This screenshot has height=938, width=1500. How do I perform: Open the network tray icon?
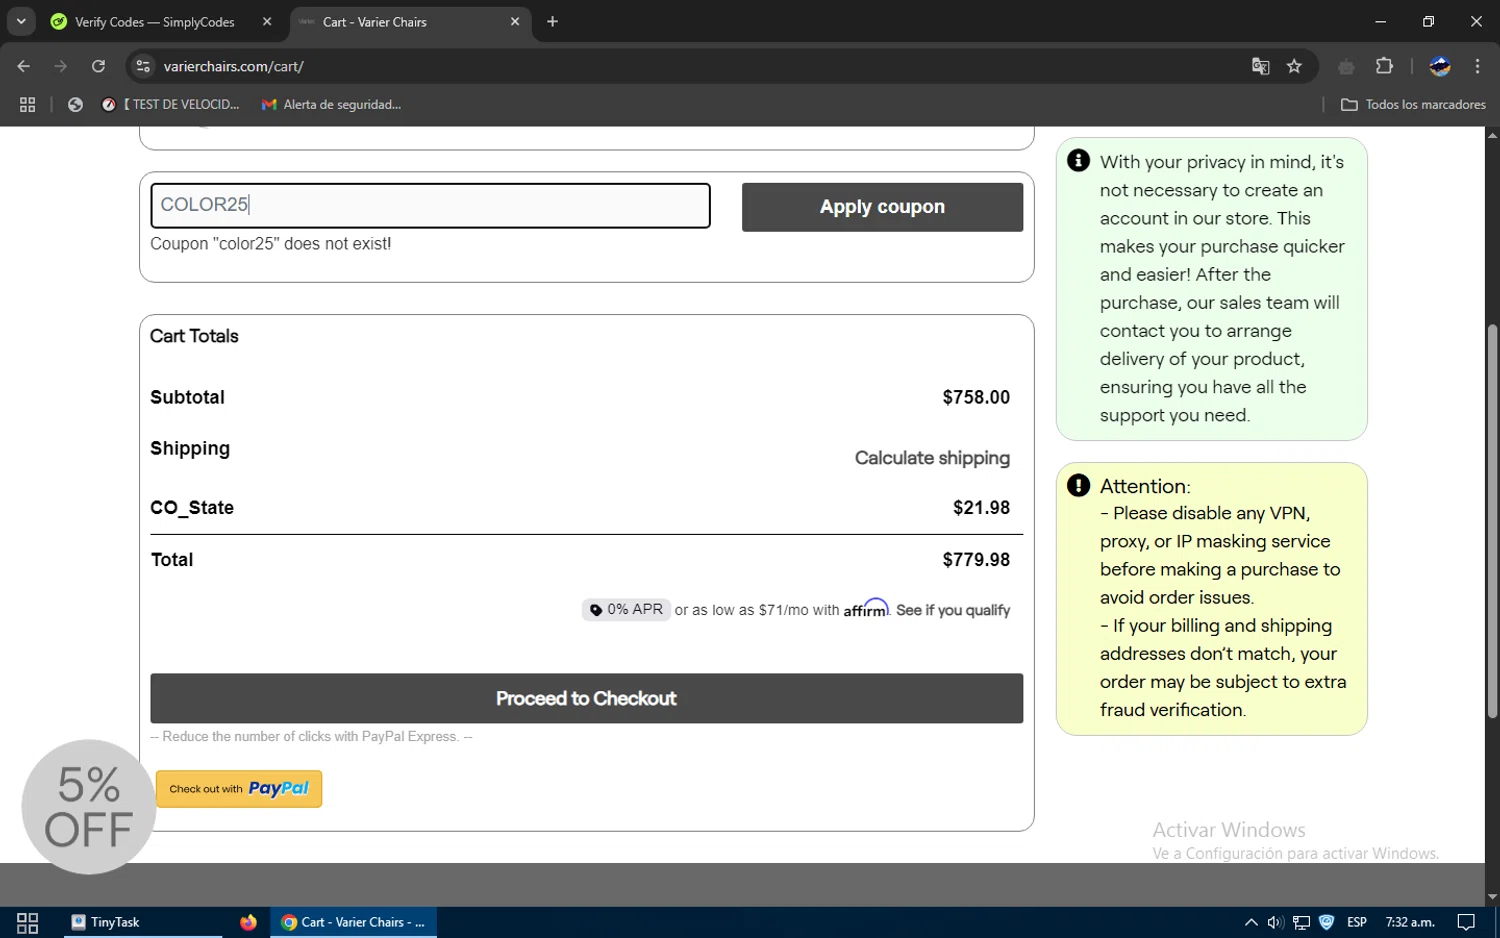(x=1301, y=922)
